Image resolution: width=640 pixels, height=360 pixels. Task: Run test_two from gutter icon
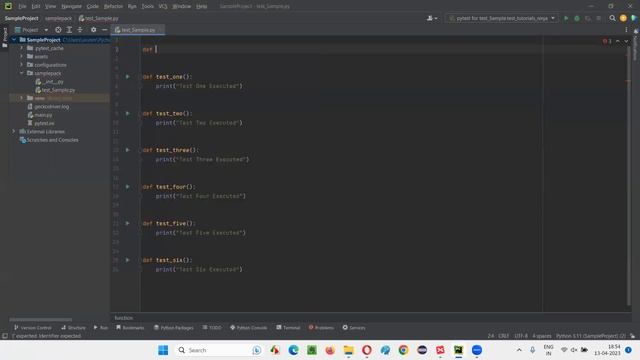click(x=127, y=113)
